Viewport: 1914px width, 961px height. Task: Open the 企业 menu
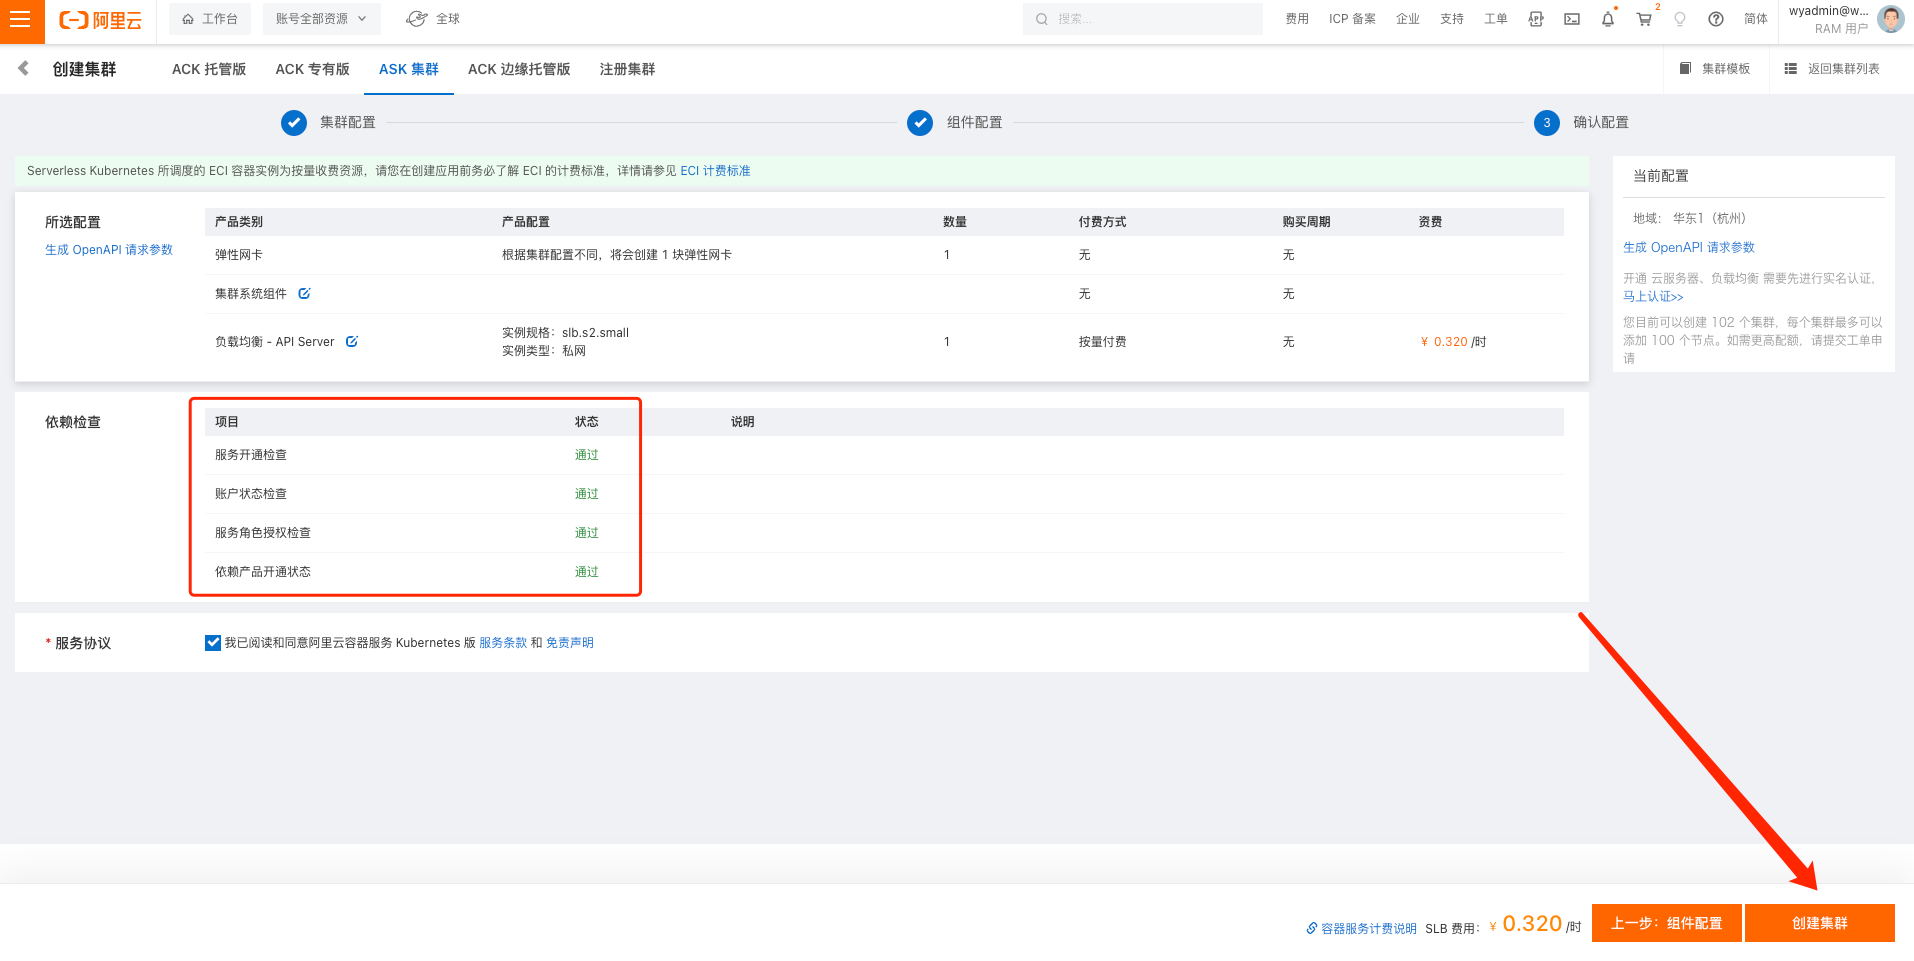tap(1408, 19)
